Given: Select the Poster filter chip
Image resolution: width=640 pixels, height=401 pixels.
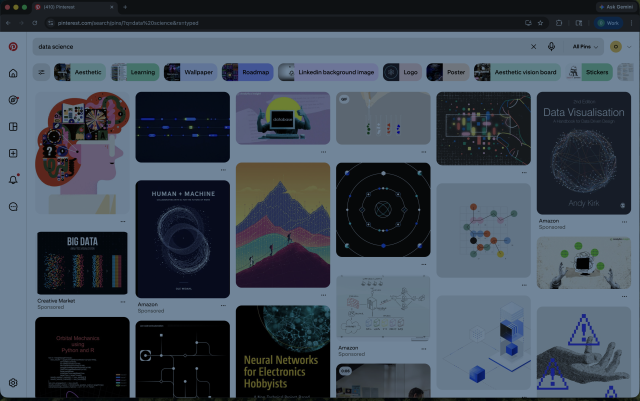Looking at the screenshot, I should coord(448,72).
